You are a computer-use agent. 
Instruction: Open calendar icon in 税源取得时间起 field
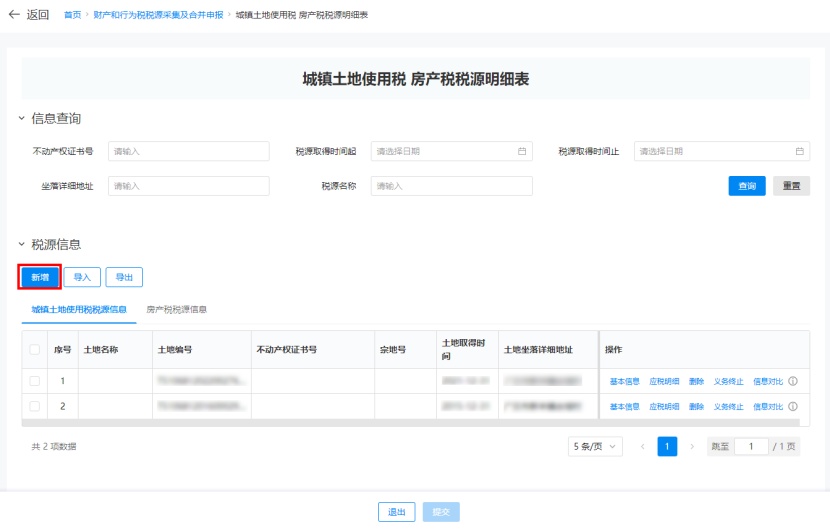click(522, 152)
